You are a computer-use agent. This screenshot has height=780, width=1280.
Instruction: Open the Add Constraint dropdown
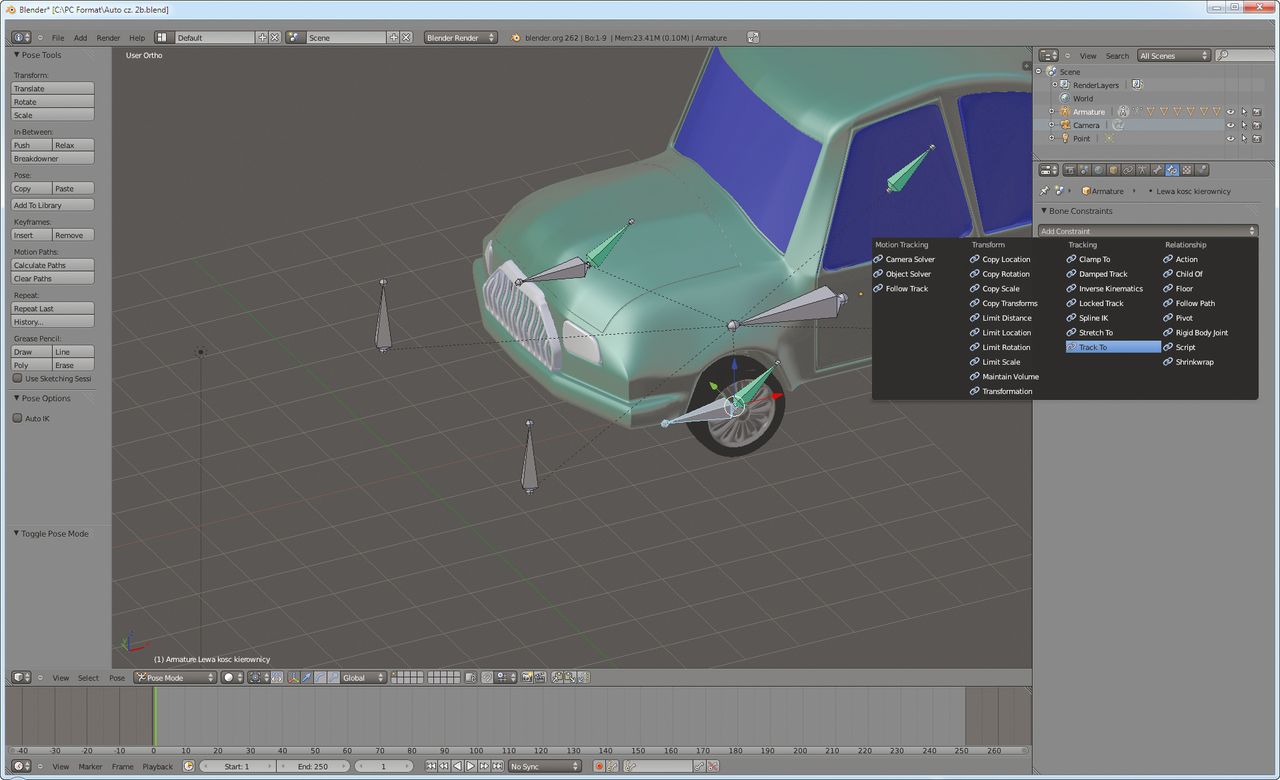[x=1147, y=231]
